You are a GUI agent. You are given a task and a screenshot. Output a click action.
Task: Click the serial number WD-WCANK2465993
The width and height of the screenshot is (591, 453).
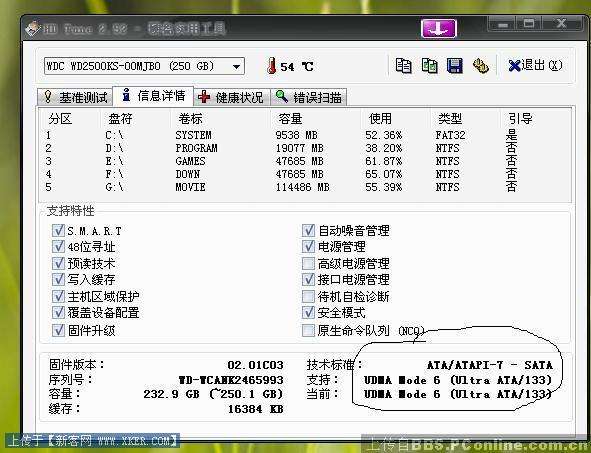click(x=231, y=380)
